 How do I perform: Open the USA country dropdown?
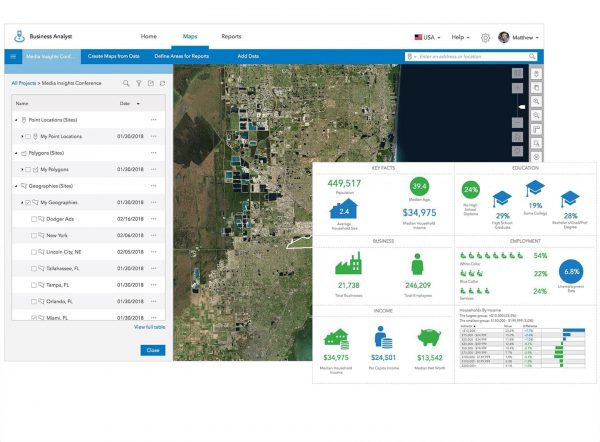coord(427,37)
